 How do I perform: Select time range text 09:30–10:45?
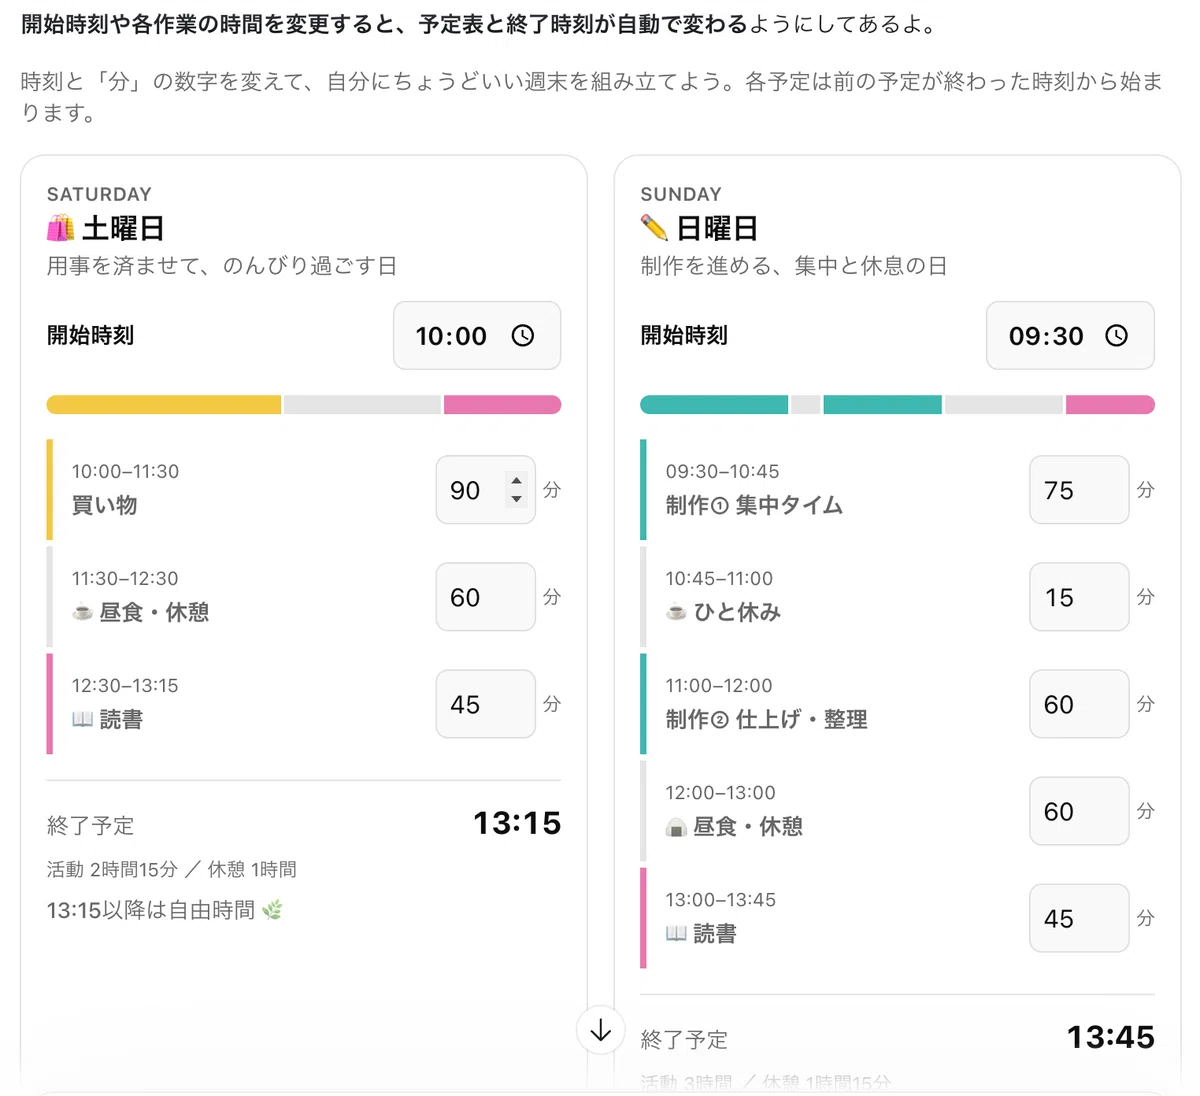722,471
